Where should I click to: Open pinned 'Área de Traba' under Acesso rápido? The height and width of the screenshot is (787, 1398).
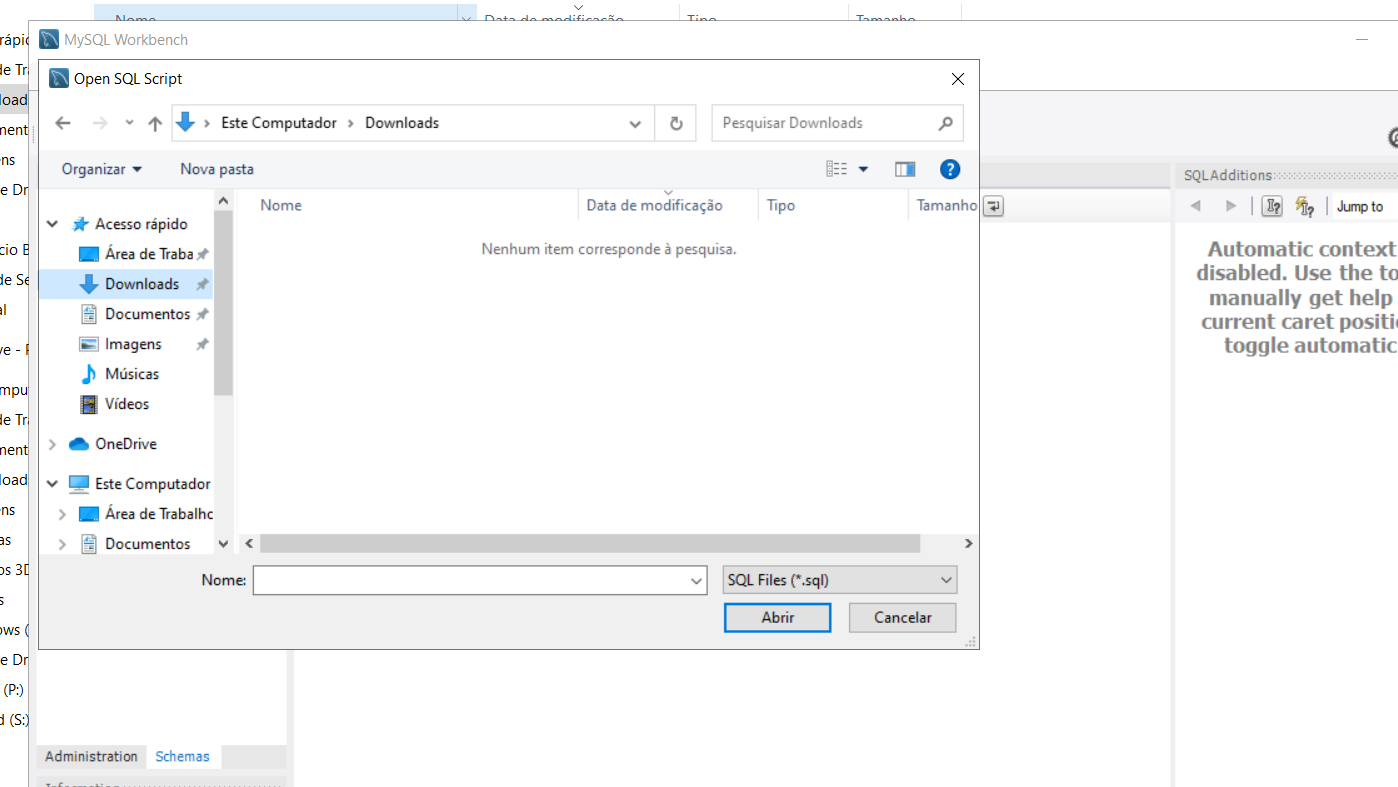tap(149, 254)
